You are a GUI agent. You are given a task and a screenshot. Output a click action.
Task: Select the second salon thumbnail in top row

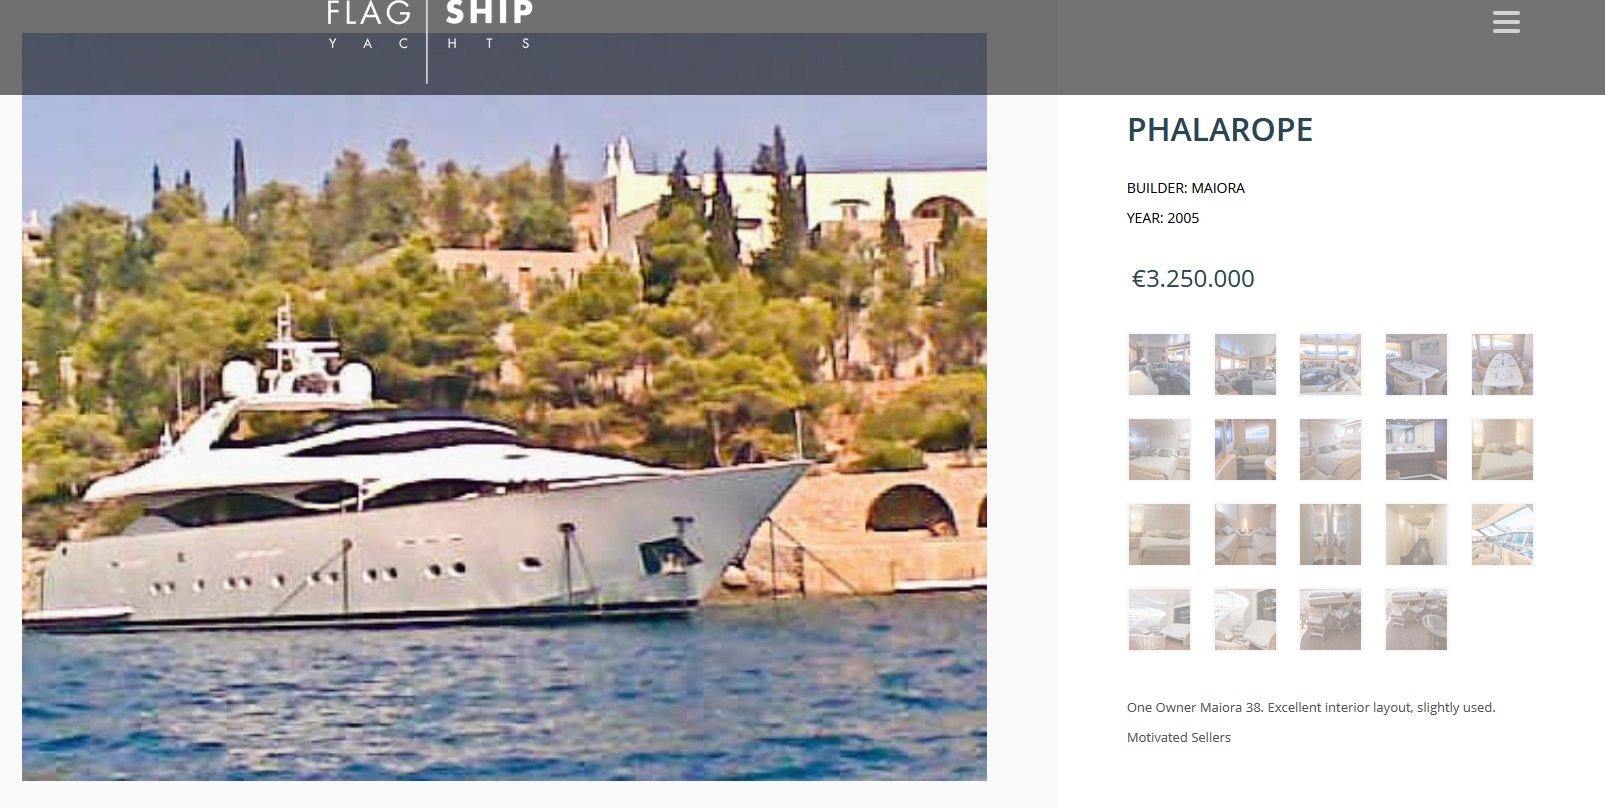(x=1245, y=365)
